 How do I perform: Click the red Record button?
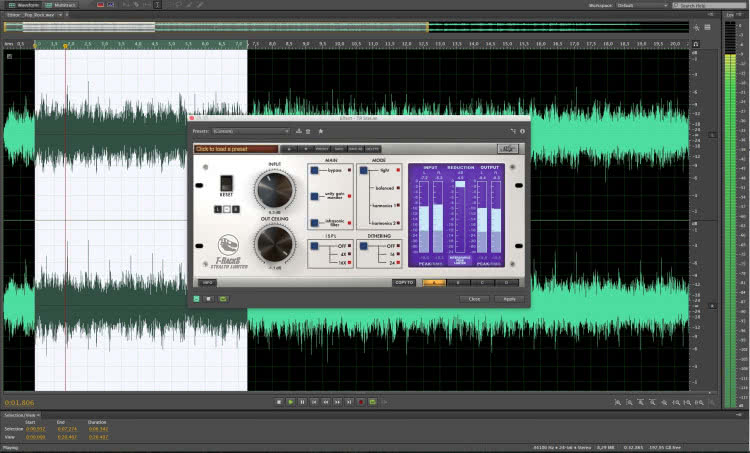361,402
